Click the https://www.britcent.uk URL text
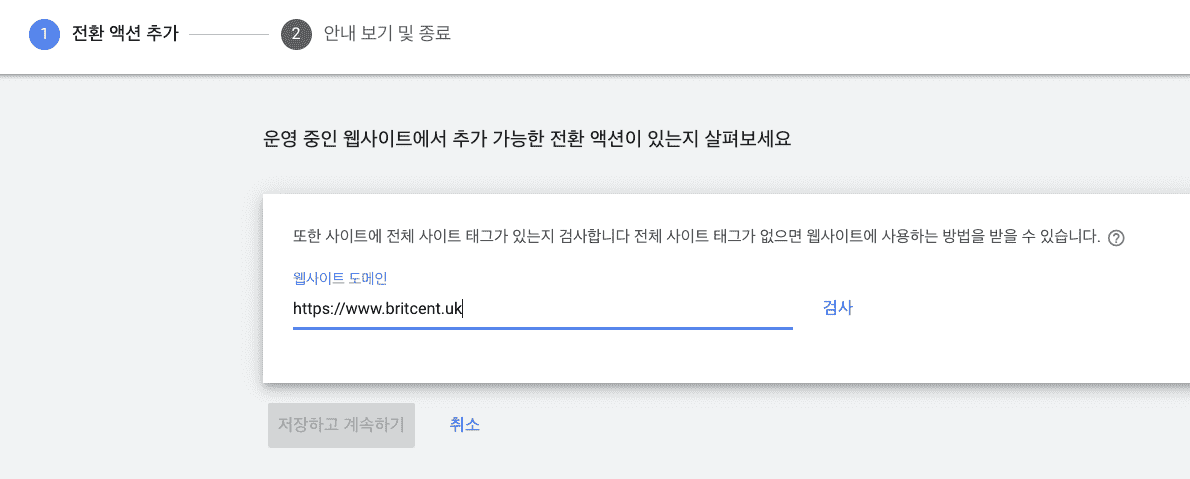 tap(377, 309)
